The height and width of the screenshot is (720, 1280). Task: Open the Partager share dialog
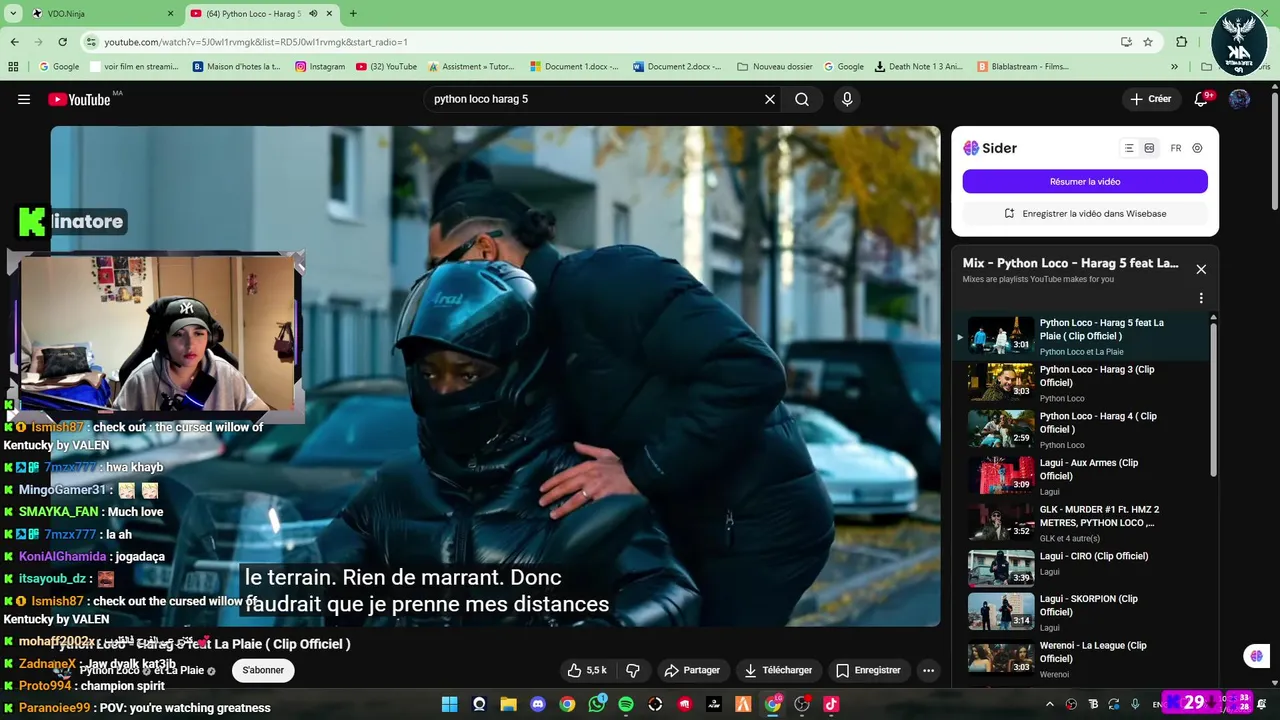tap(692, 670)
